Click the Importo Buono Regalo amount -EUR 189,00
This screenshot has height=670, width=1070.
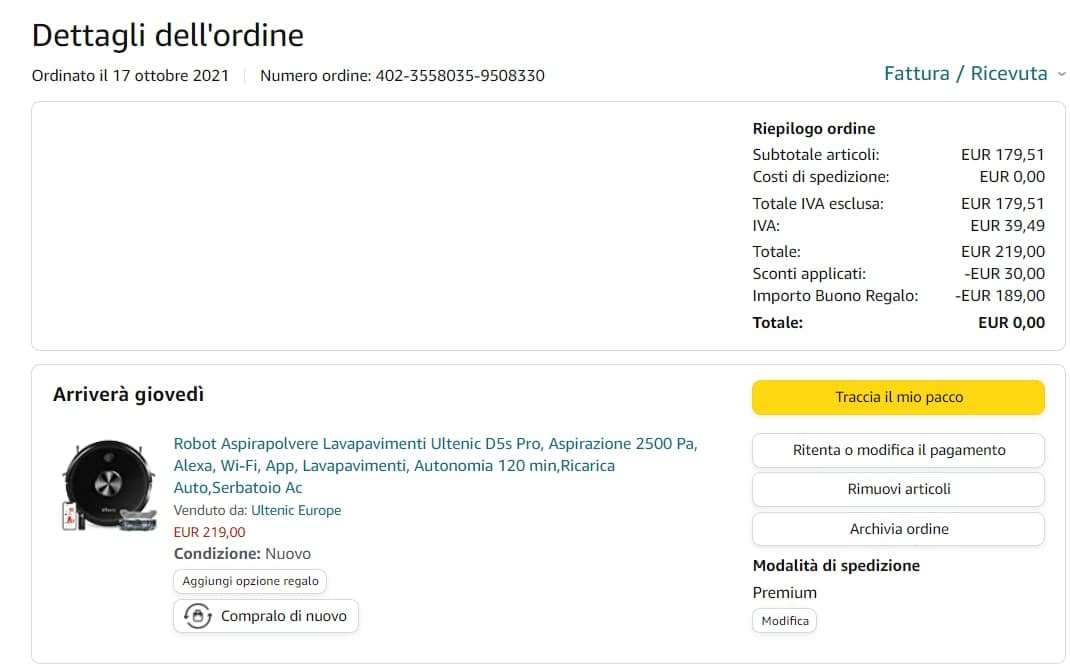click(x=1000, y=296)
